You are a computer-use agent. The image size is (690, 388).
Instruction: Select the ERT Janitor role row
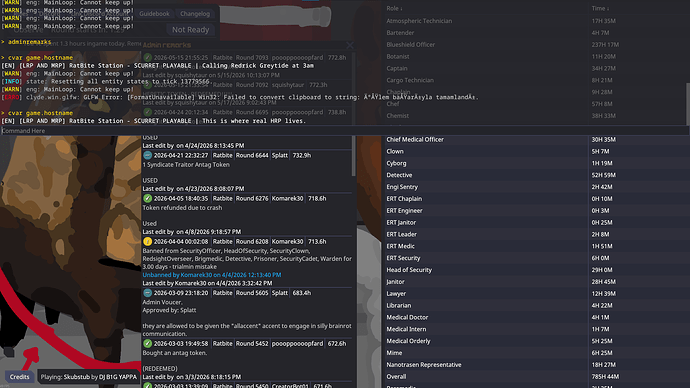tap(536, 223)
